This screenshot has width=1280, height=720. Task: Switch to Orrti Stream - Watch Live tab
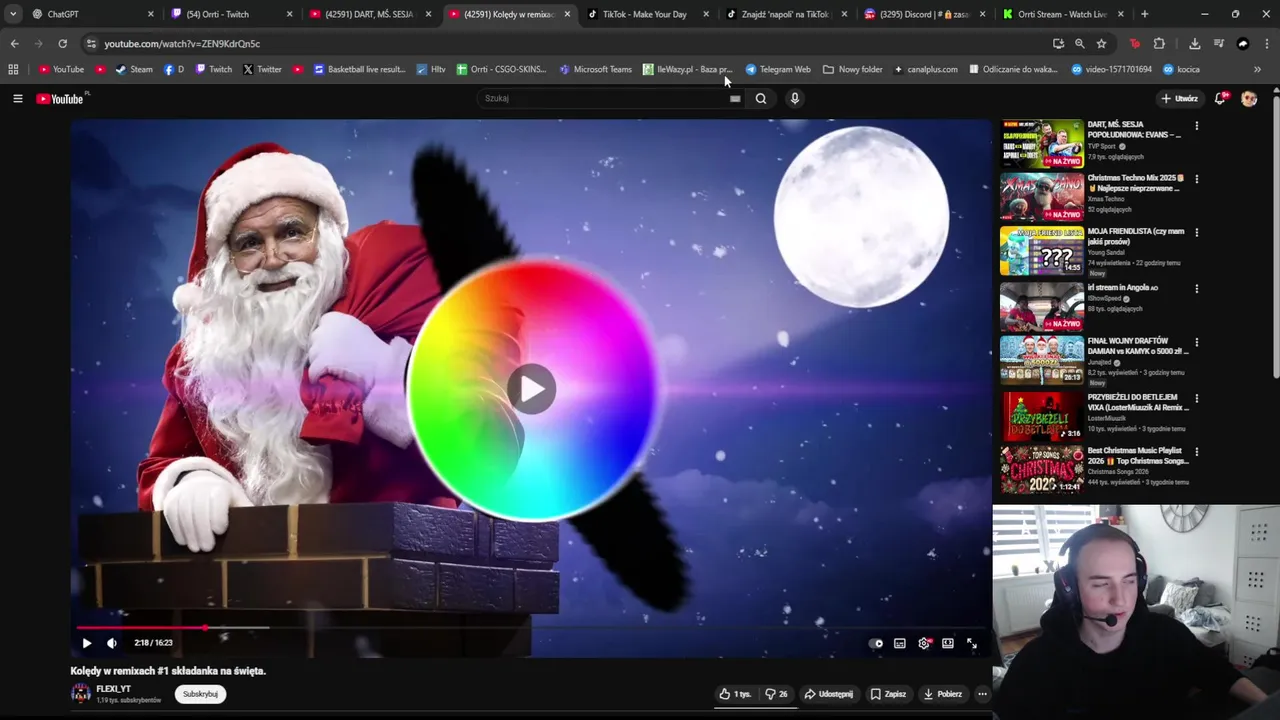tap(1064, 14)
